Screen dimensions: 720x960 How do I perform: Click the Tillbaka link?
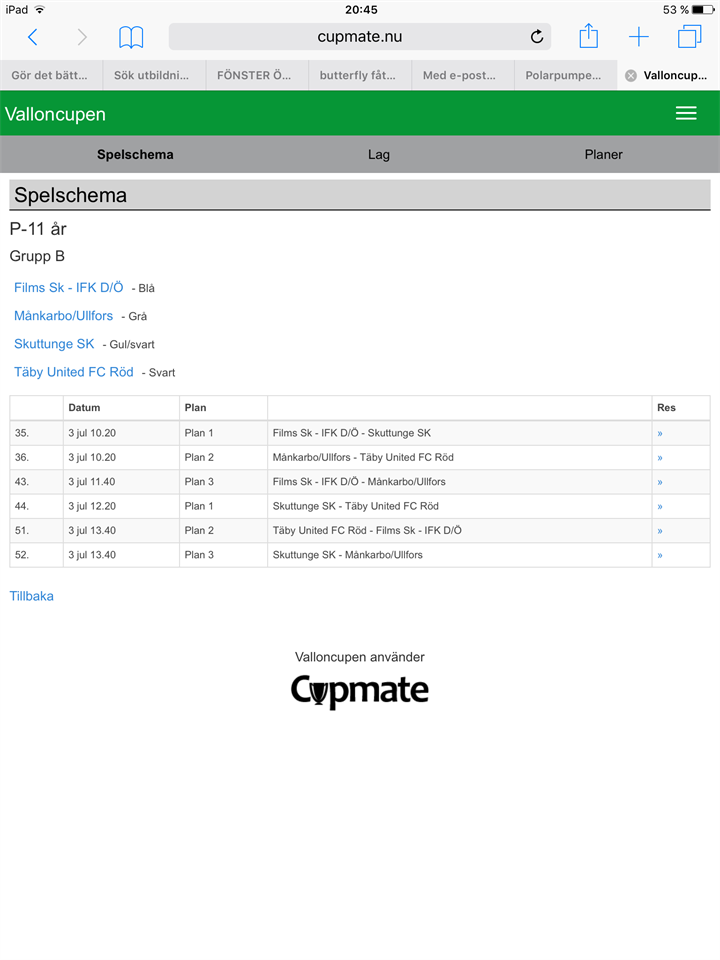pyautogui.click(x=32, y=596)
